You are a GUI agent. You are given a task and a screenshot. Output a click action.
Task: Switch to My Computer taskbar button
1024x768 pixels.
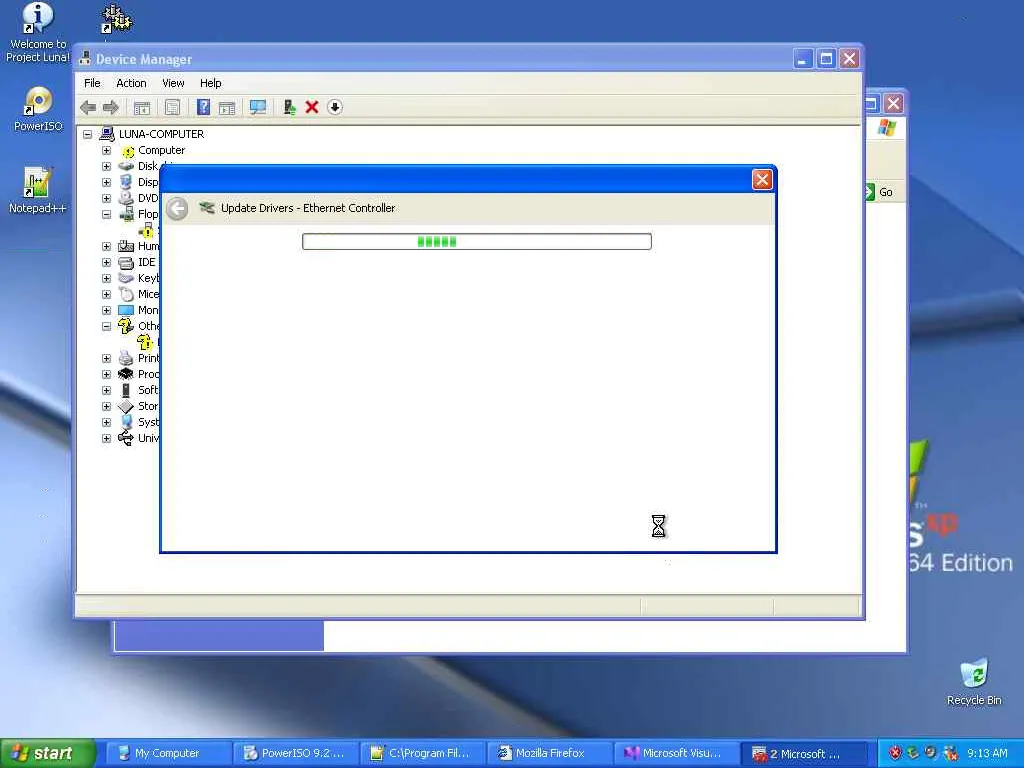167,753
